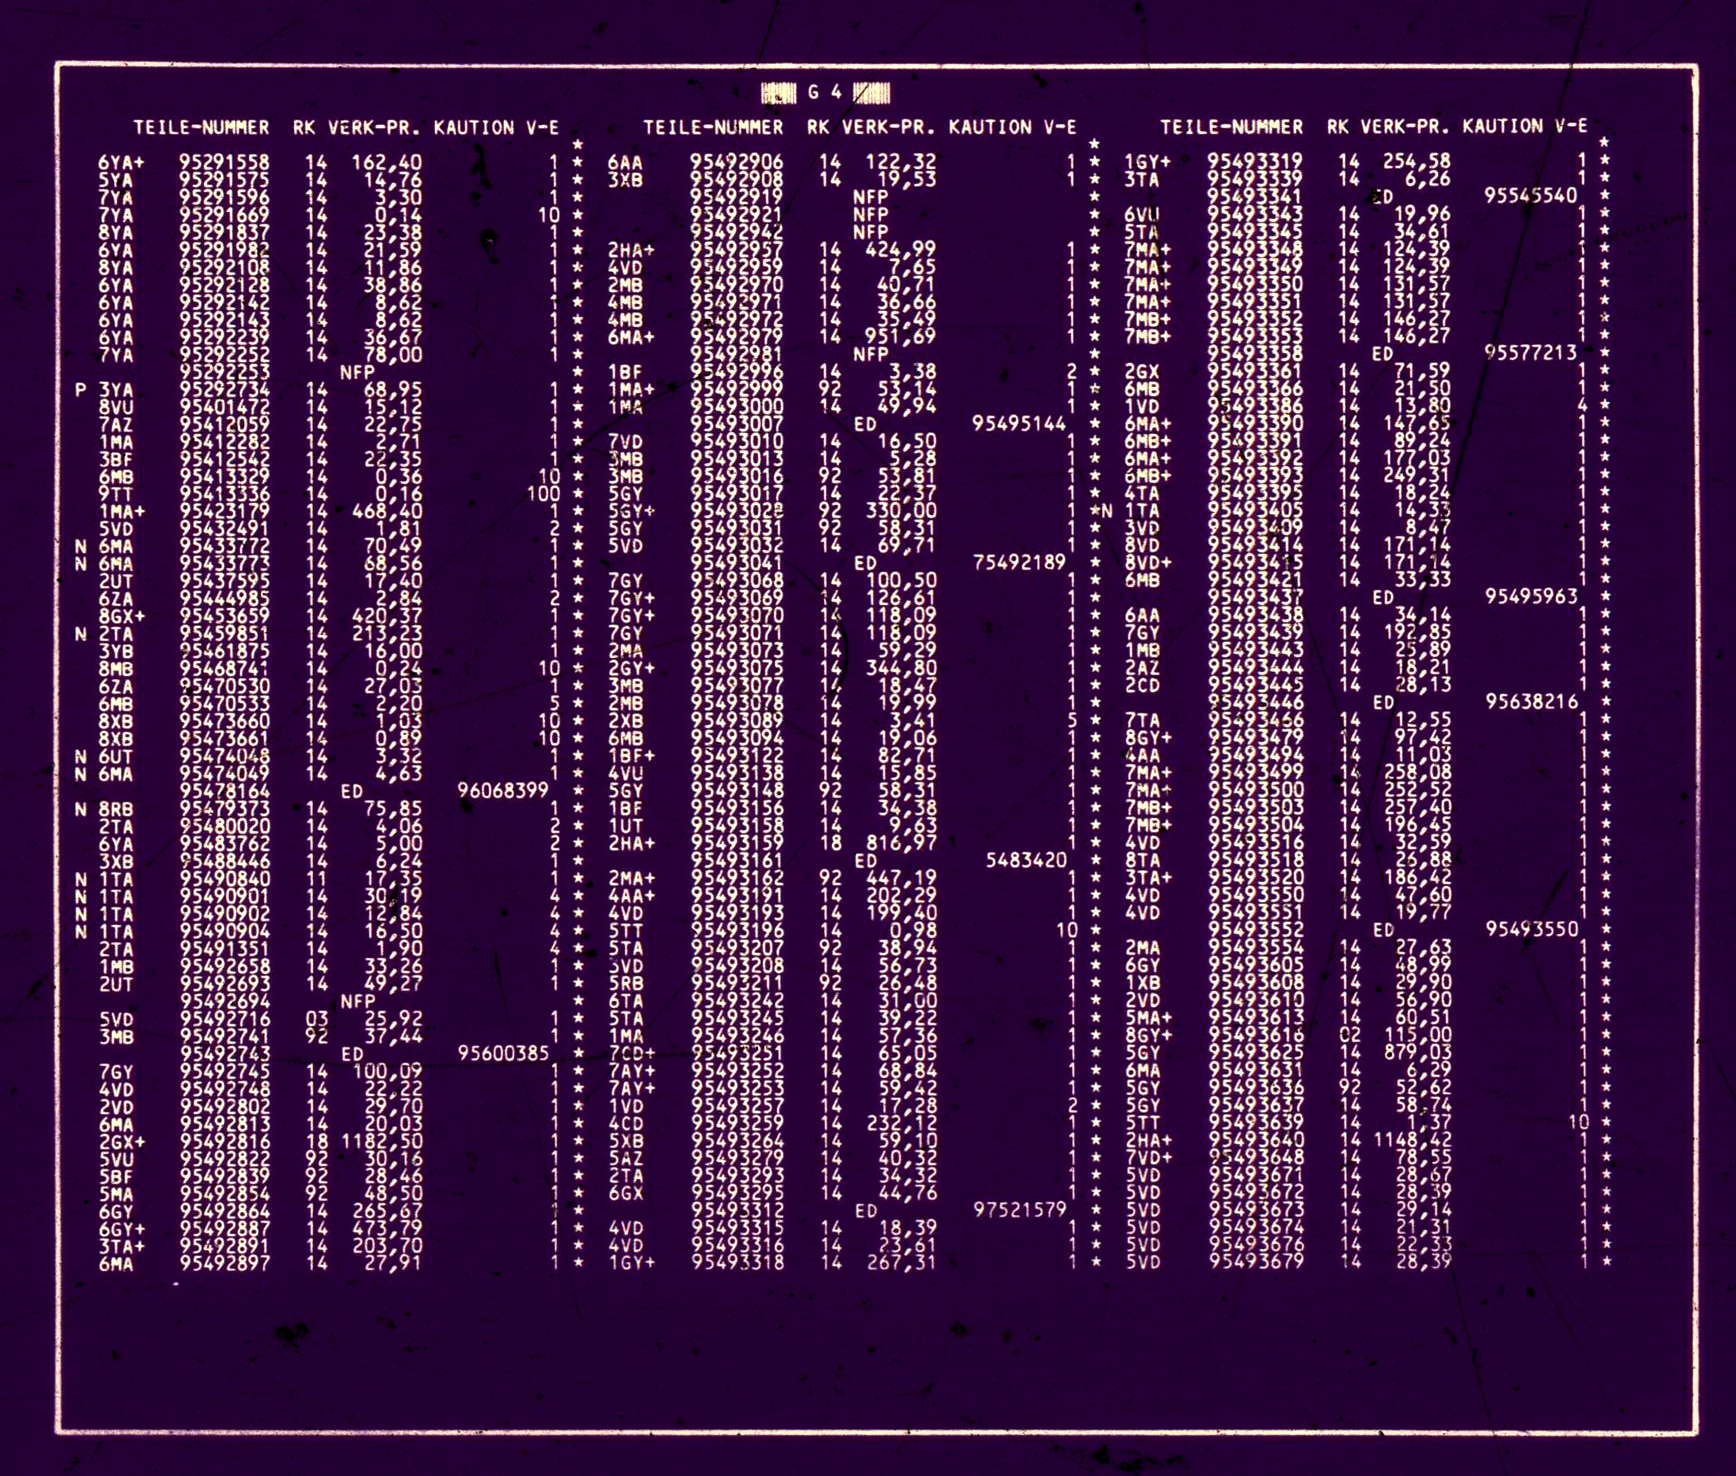Click the price 344,80
Image resolution: width=1736 pixels, height=1476 pixels.
(901, 668)
